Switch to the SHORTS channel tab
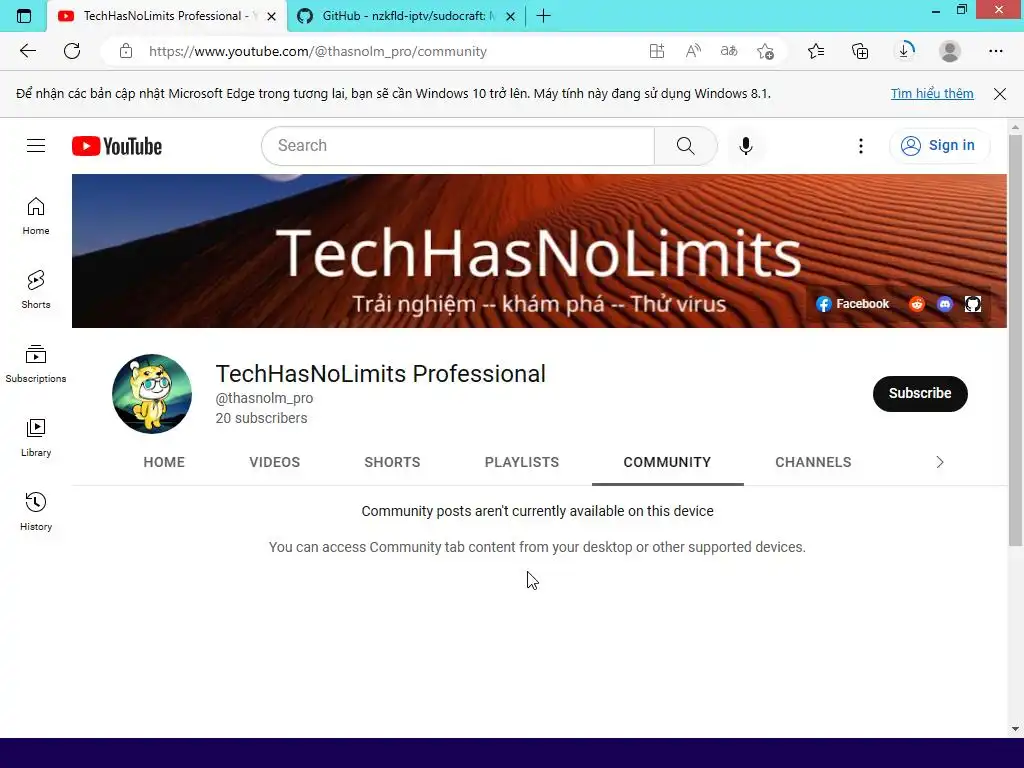This screenshot has width=1024, height=768. tap(392, 462)
